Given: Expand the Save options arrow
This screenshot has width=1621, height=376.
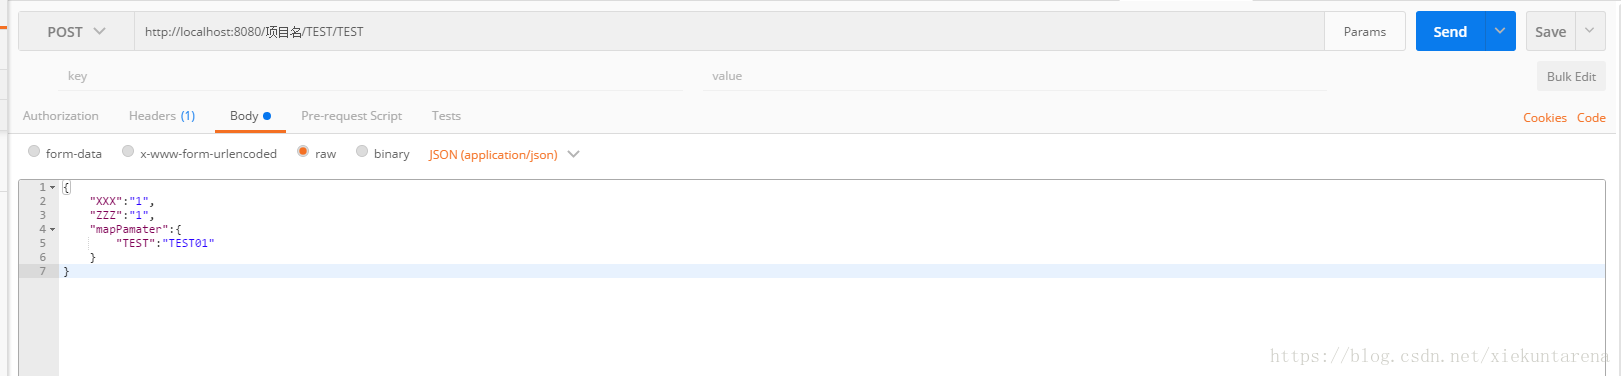Looking at the screenshot, I should 1590,32.
